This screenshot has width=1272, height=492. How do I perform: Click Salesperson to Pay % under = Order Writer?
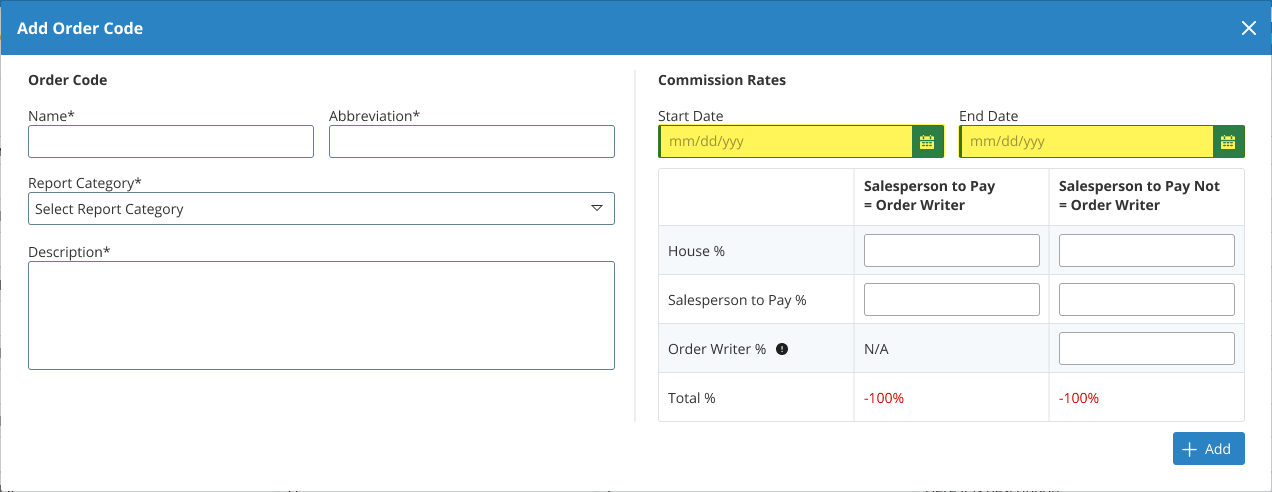click(951, 300)
